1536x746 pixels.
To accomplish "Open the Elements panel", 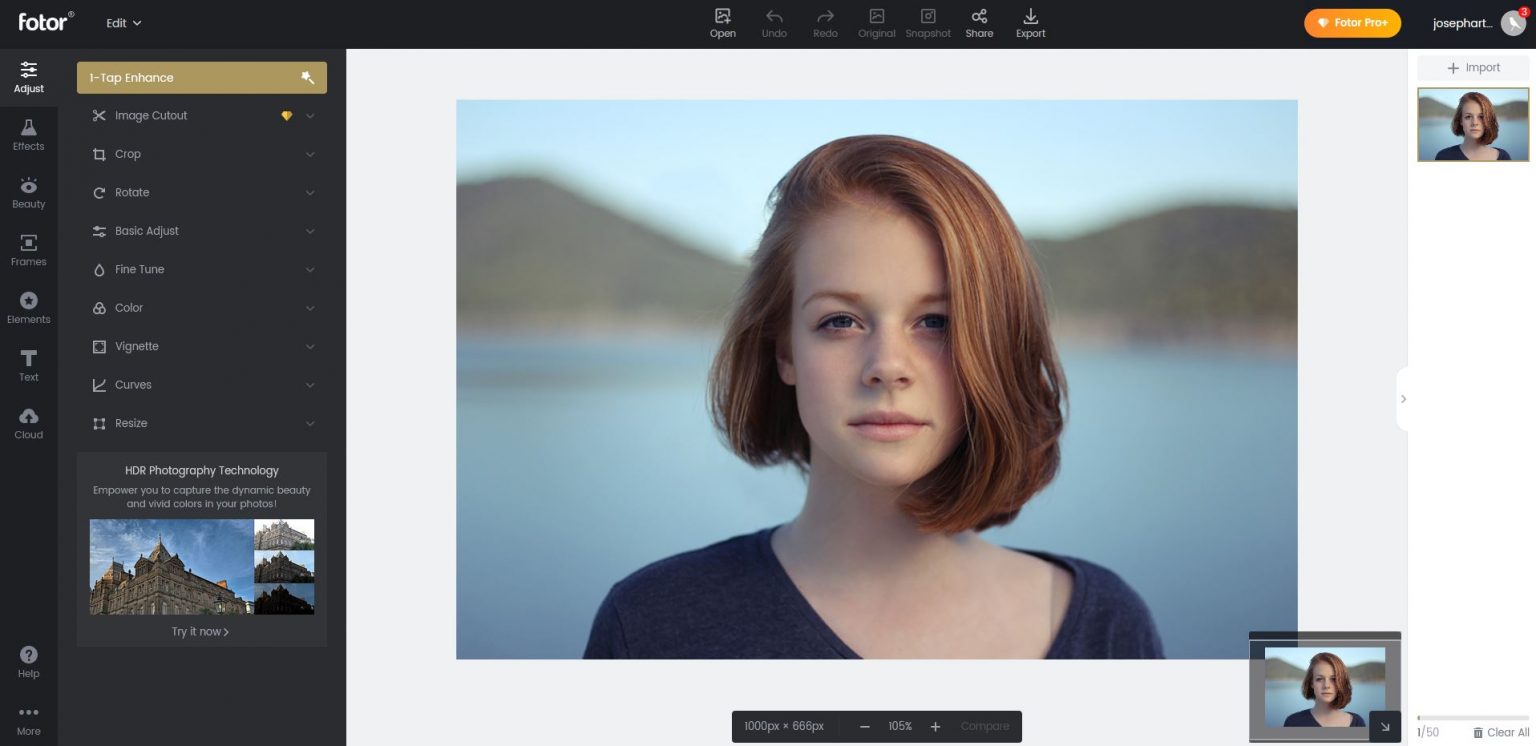I will tap(28, 307).
